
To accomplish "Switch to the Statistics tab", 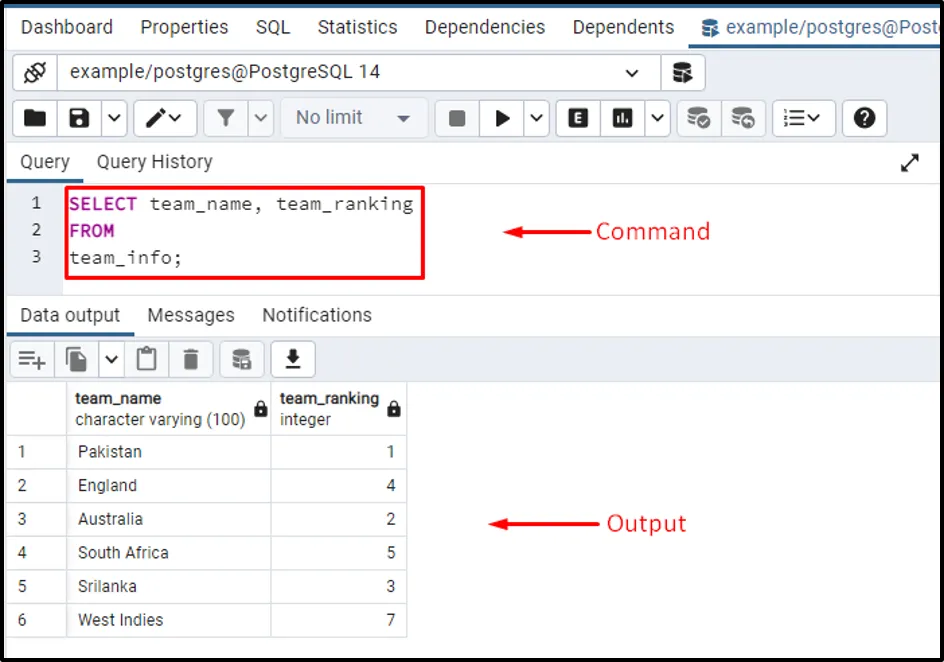I will tap(357, 27).
